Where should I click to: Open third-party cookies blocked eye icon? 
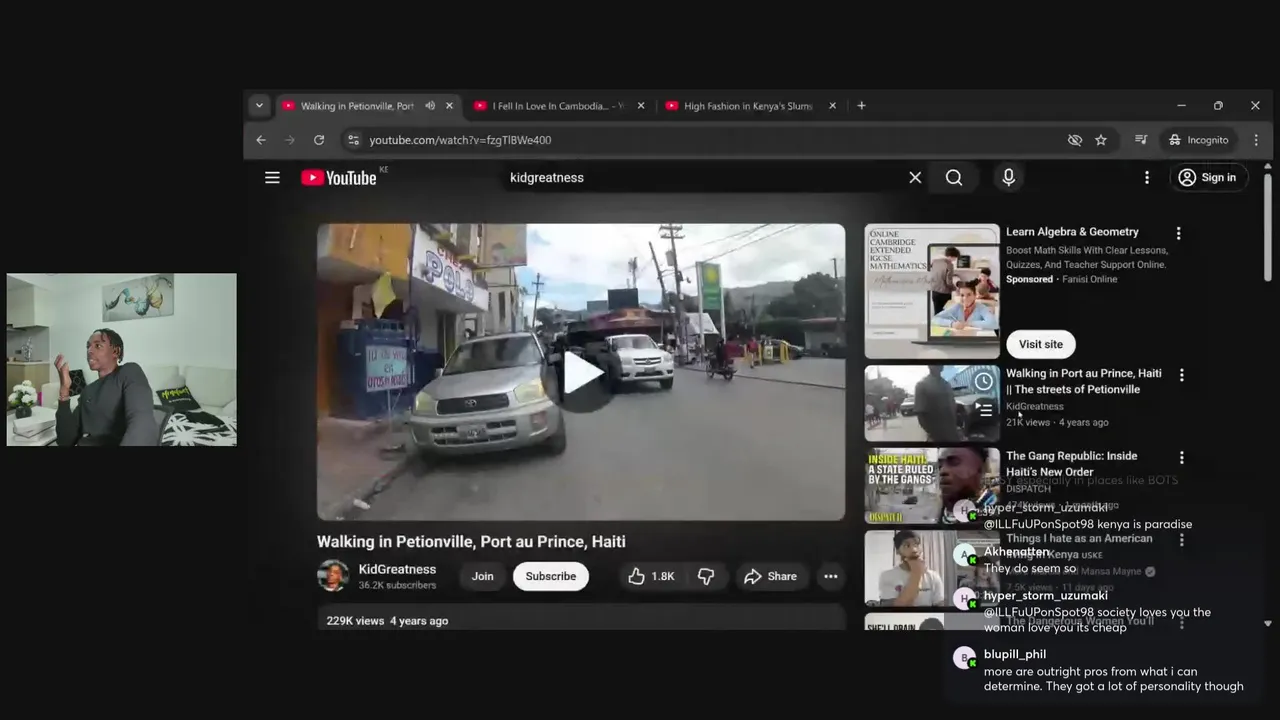(1075, 140)
